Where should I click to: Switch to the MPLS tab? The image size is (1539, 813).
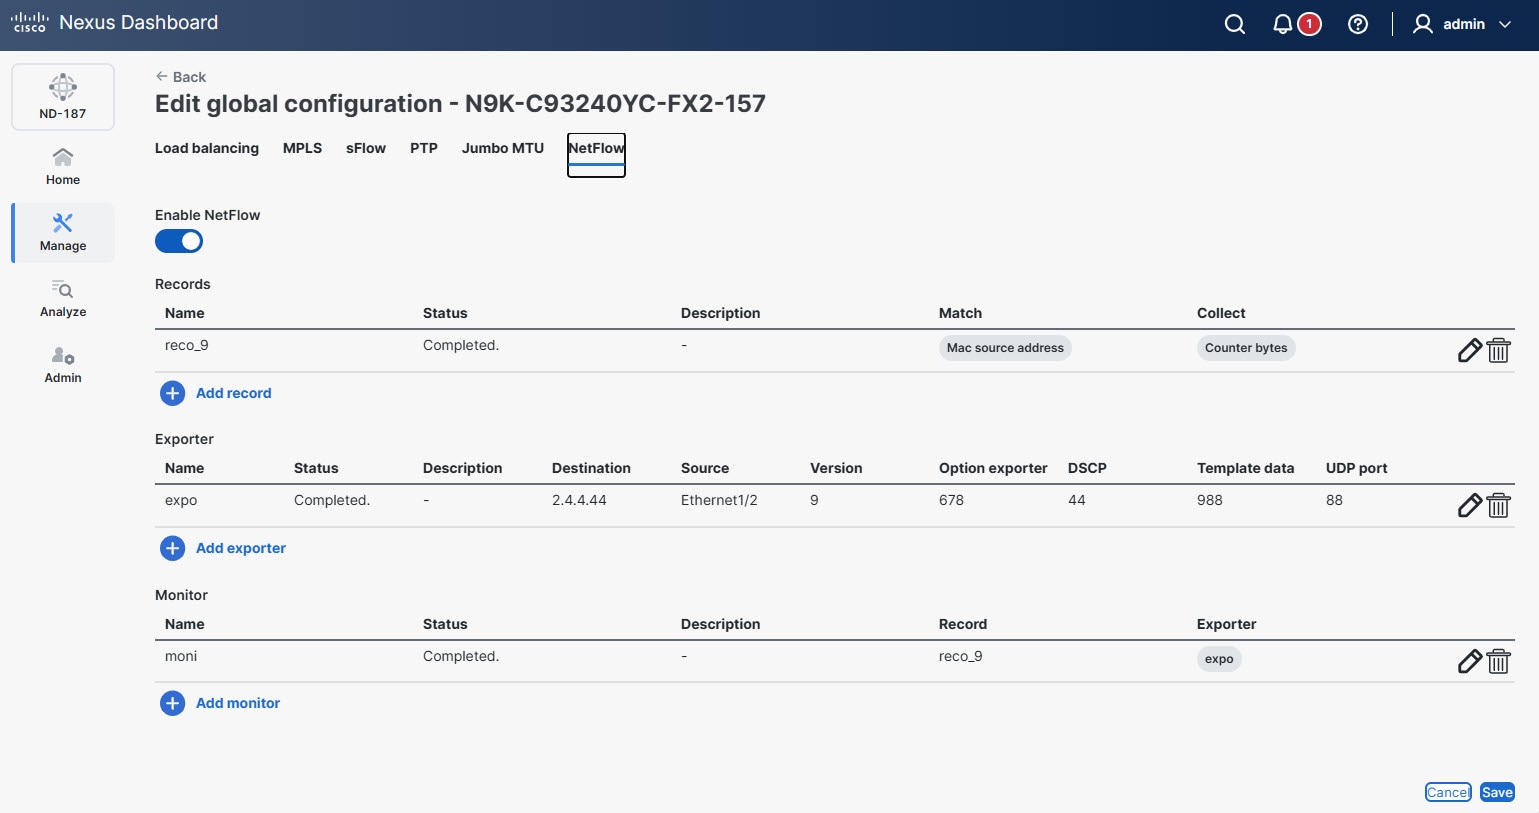click(302, 148)
